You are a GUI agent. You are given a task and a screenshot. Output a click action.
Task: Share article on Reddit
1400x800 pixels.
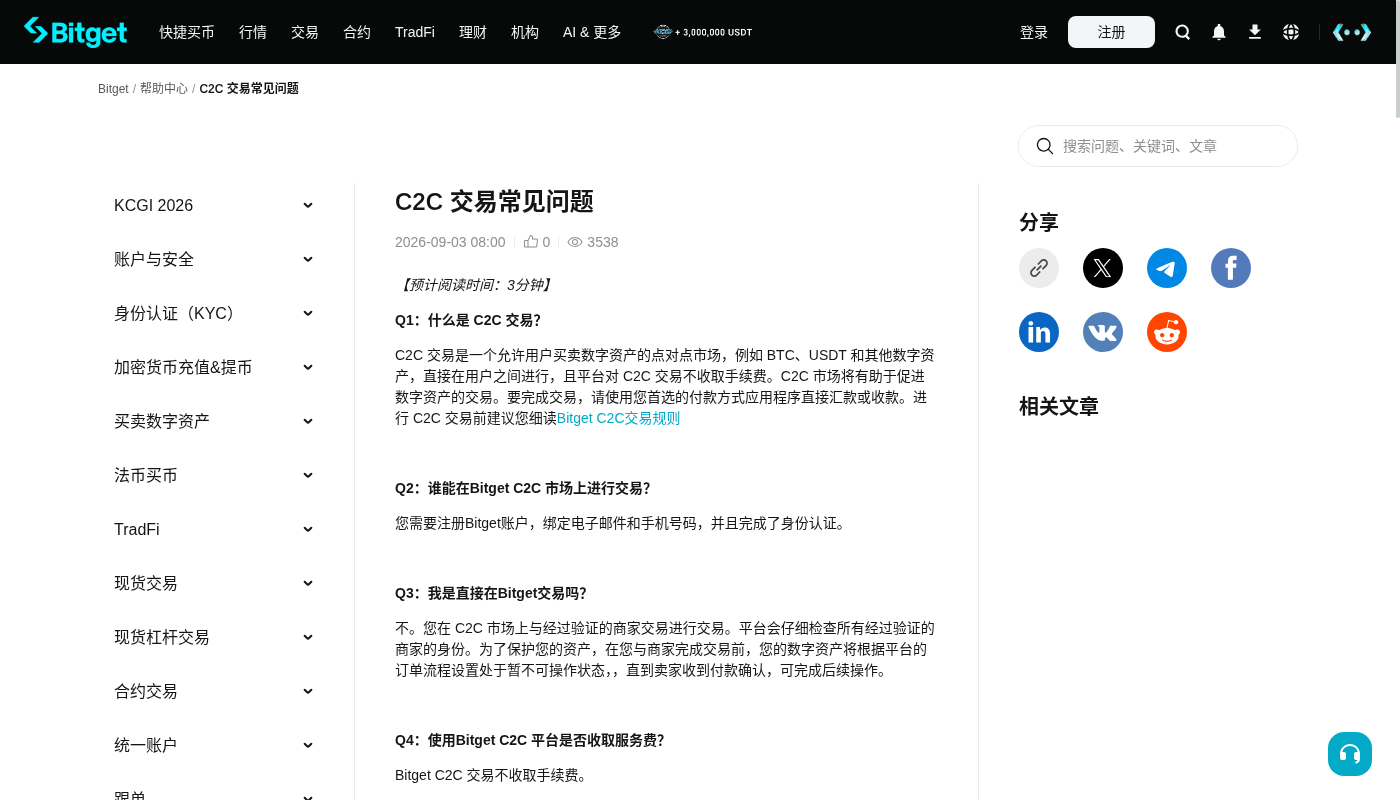pos(1167,332)
